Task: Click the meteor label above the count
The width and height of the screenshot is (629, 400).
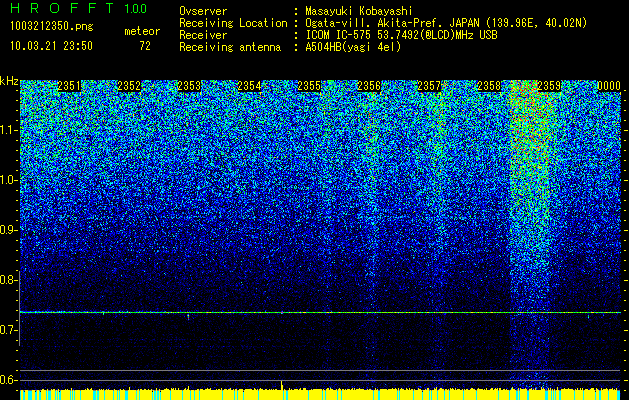Action: (x=142, y=31)
